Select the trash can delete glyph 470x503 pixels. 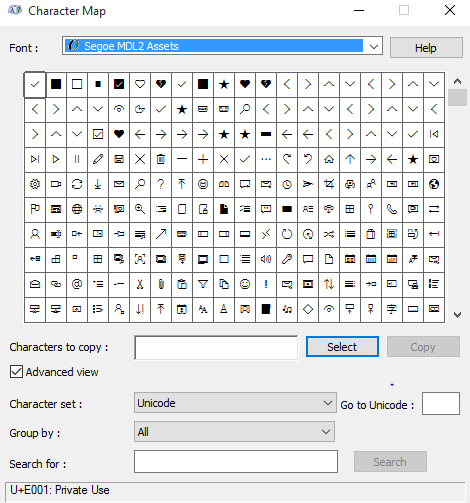[x=161, y=159]
